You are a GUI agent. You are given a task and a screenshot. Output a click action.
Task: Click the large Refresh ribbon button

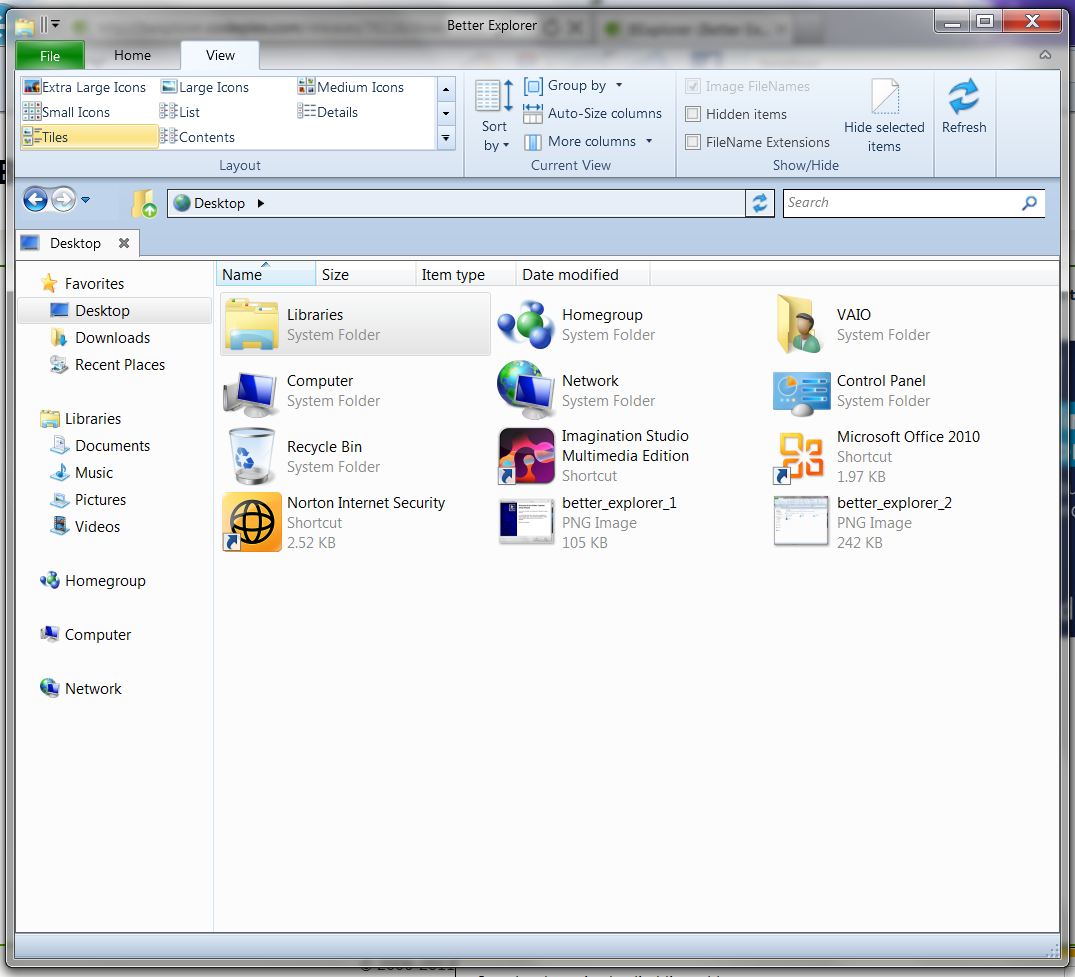pyautogui.click(x=963, y=107)
